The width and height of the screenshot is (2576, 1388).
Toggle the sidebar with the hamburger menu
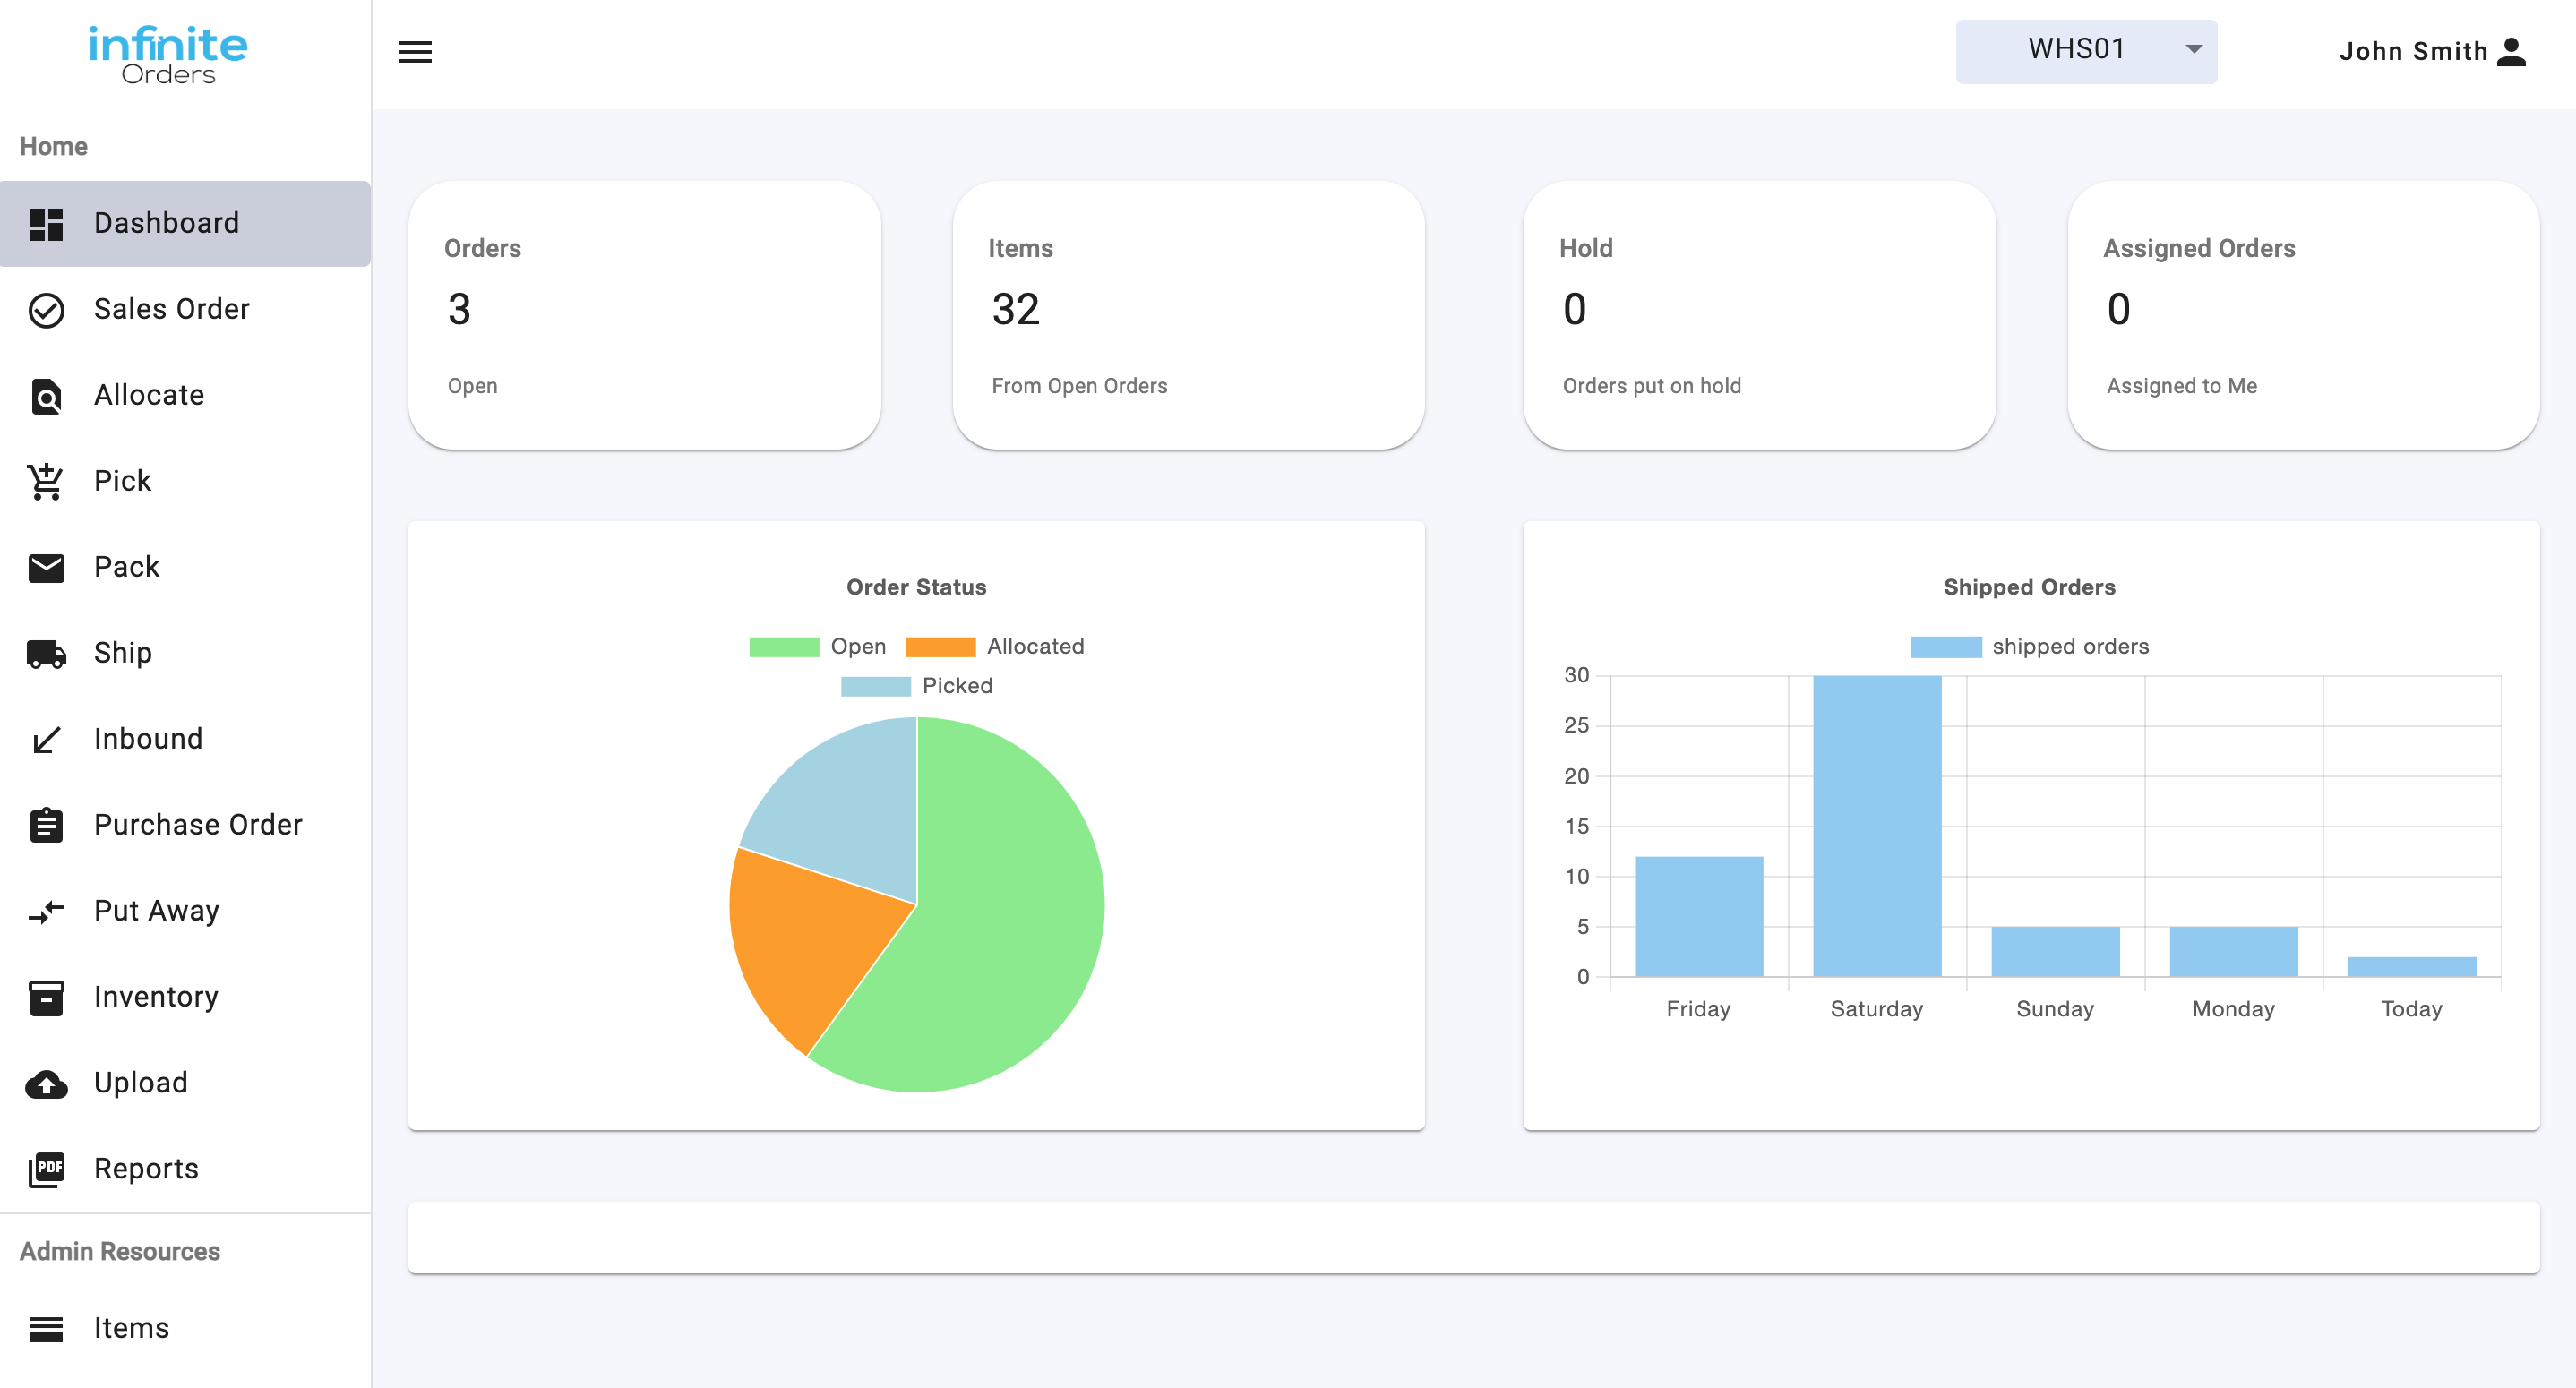click(x=415, y=51)
